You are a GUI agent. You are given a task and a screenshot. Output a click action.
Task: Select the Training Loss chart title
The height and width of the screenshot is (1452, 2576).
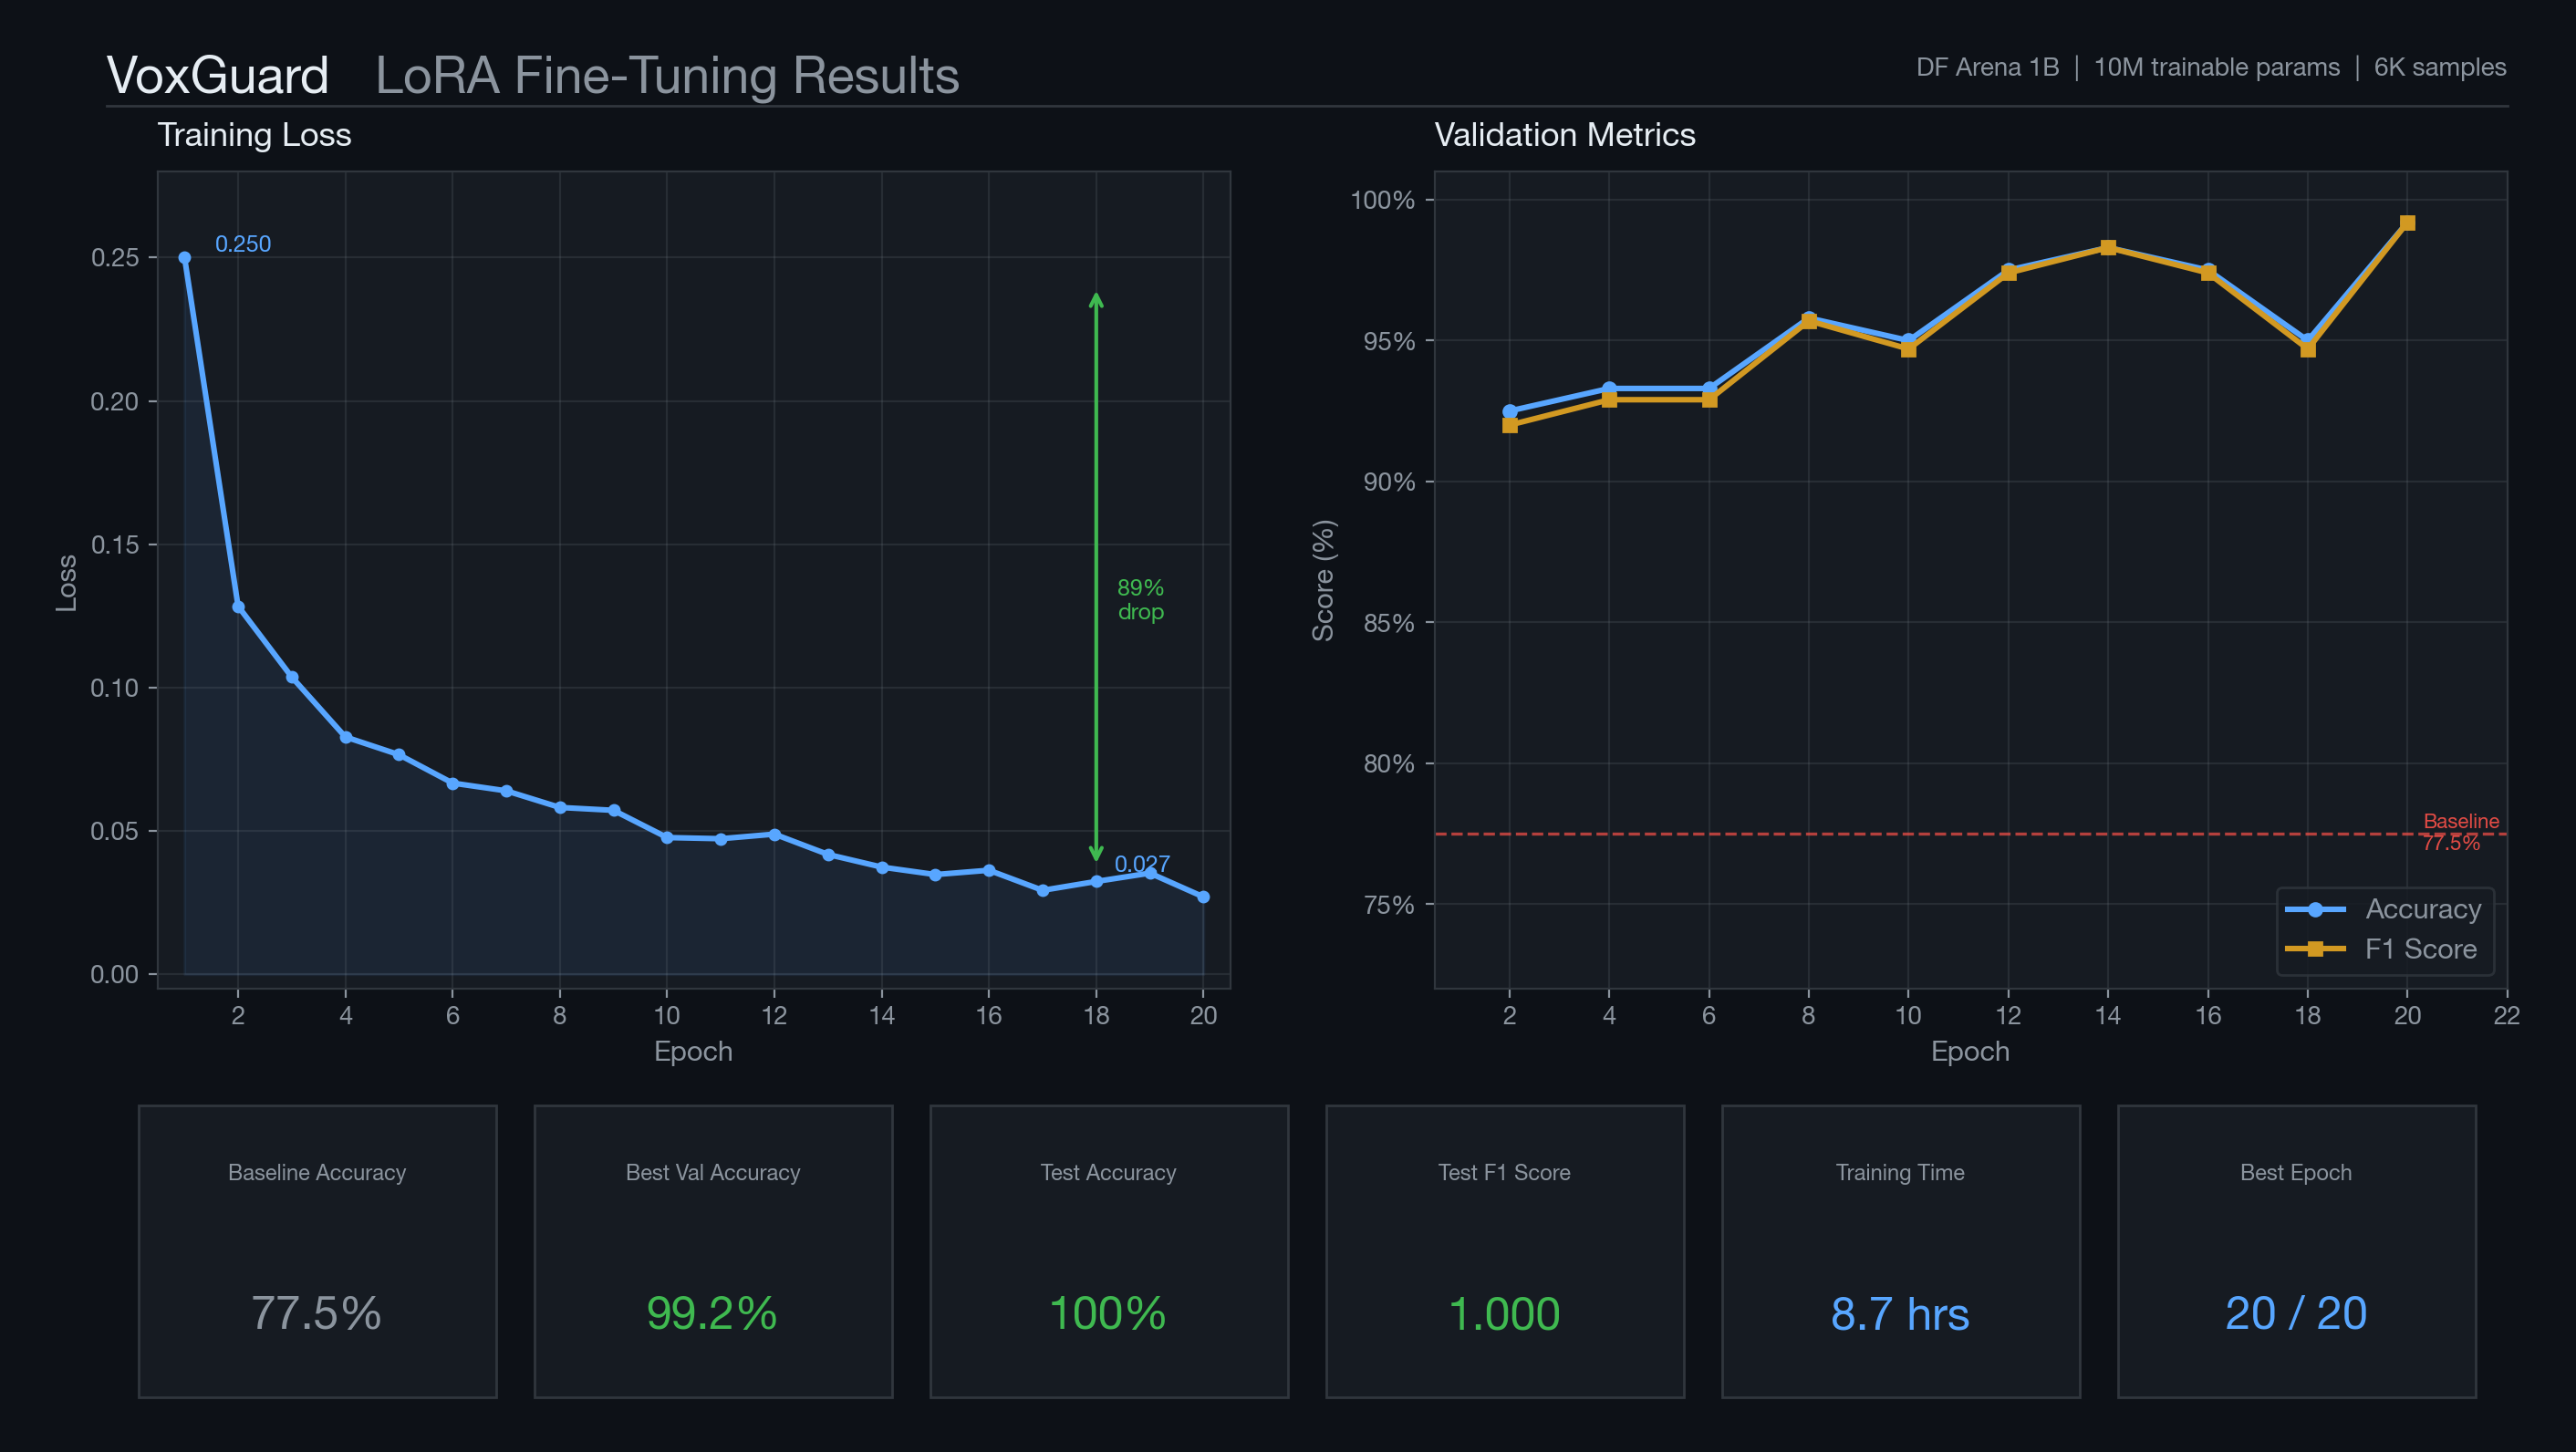(x=255, y=135)
